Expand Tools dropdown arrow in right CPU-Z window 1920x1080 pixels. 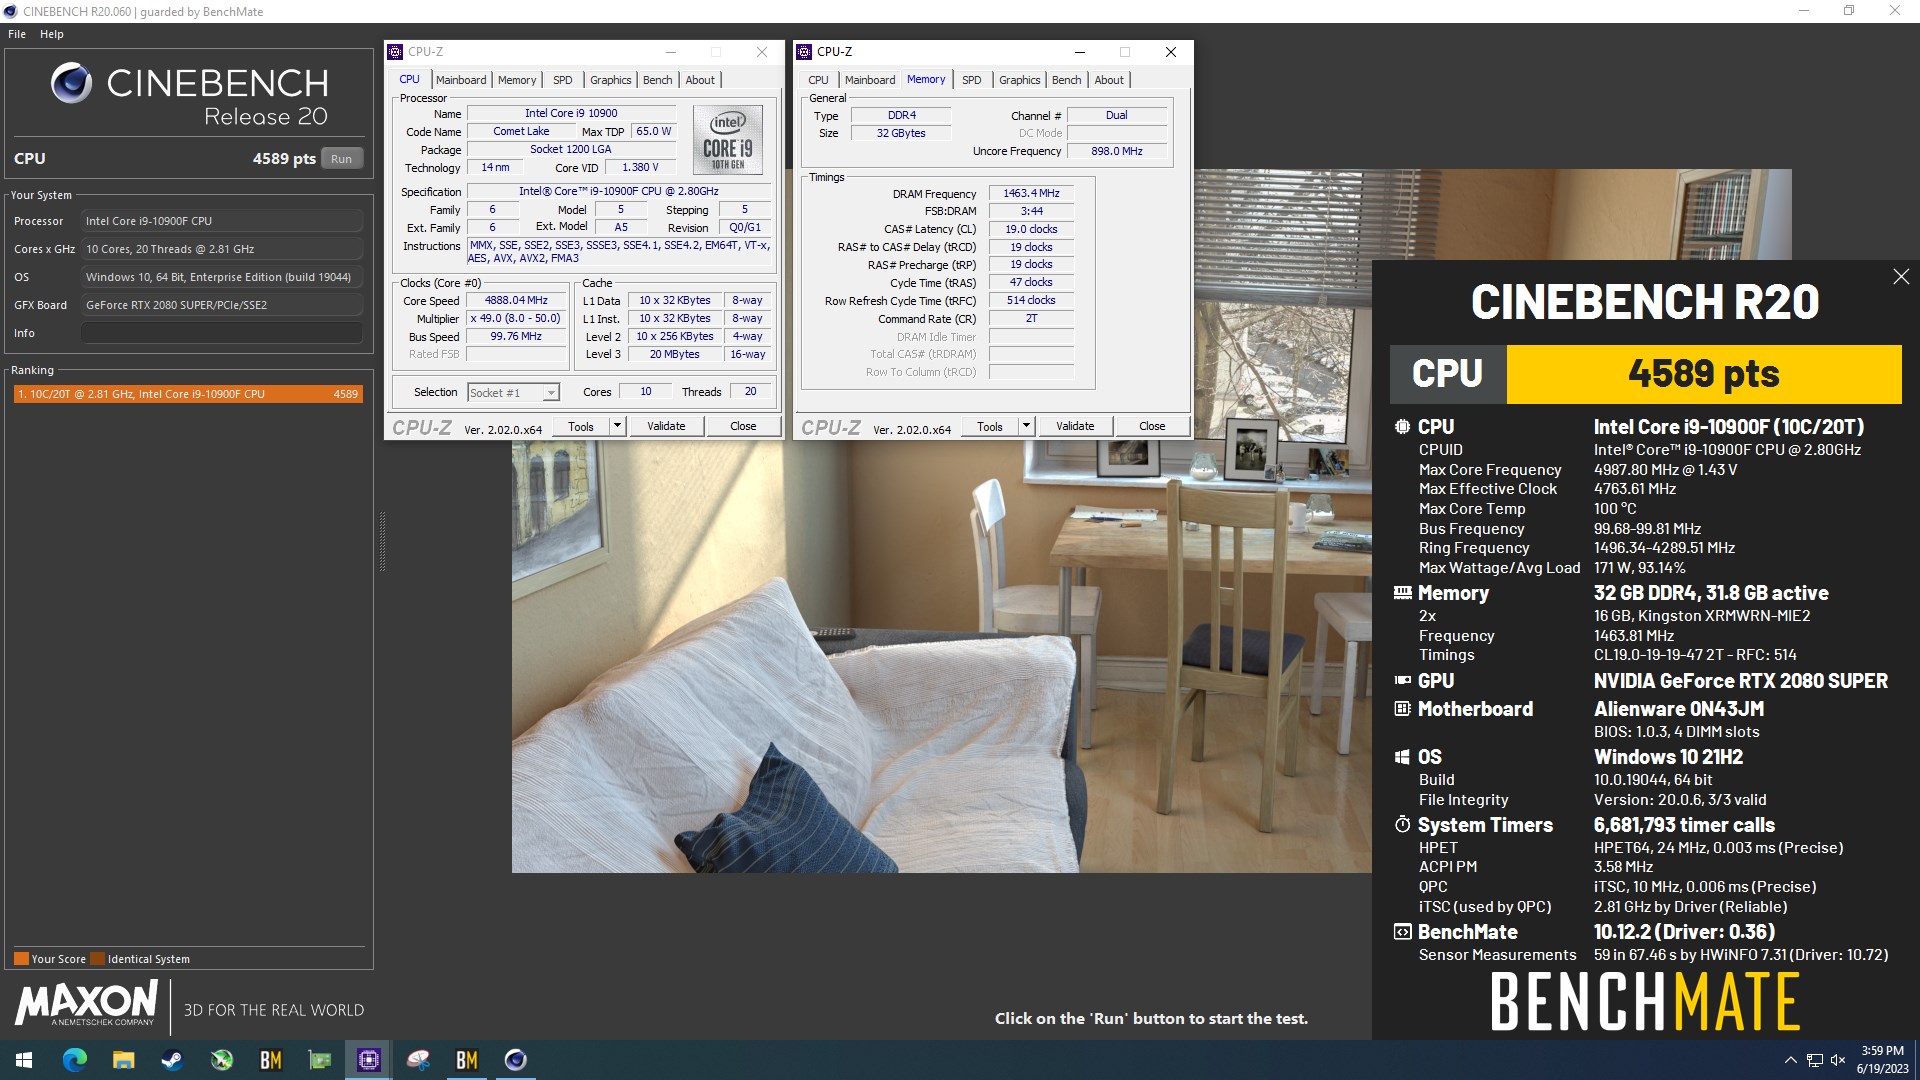[x=1026, y=427]
